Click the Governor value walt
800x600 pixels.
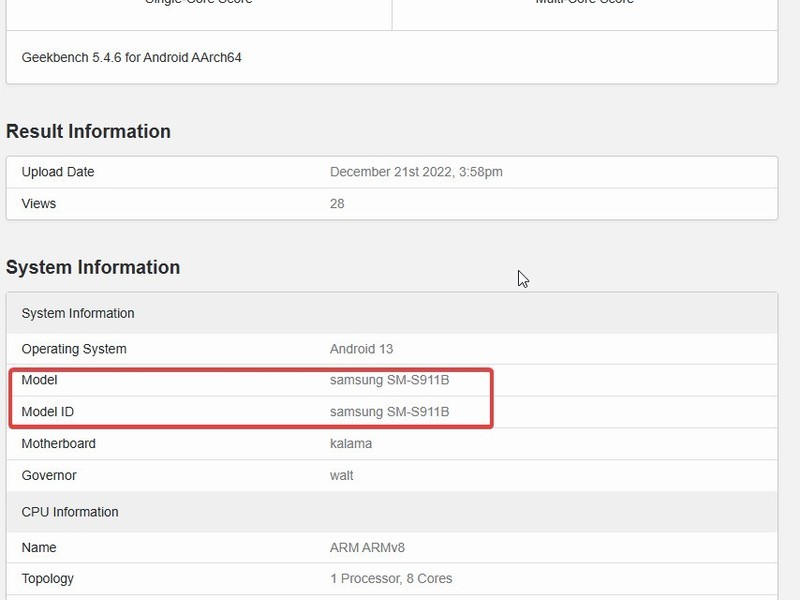click(x=341, y=476)
